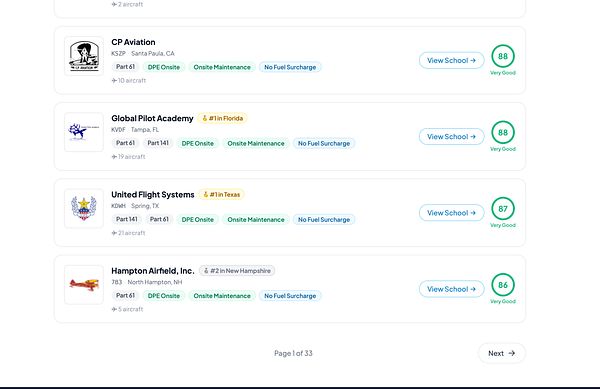Click Global Pilot Academy school name
Screen dimensions: 600x389
coord(152,118)
